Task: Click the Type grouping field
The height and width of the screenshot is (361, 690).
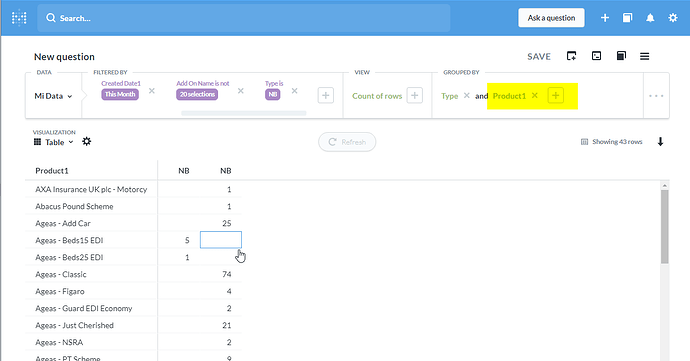Action: point(450,96)
